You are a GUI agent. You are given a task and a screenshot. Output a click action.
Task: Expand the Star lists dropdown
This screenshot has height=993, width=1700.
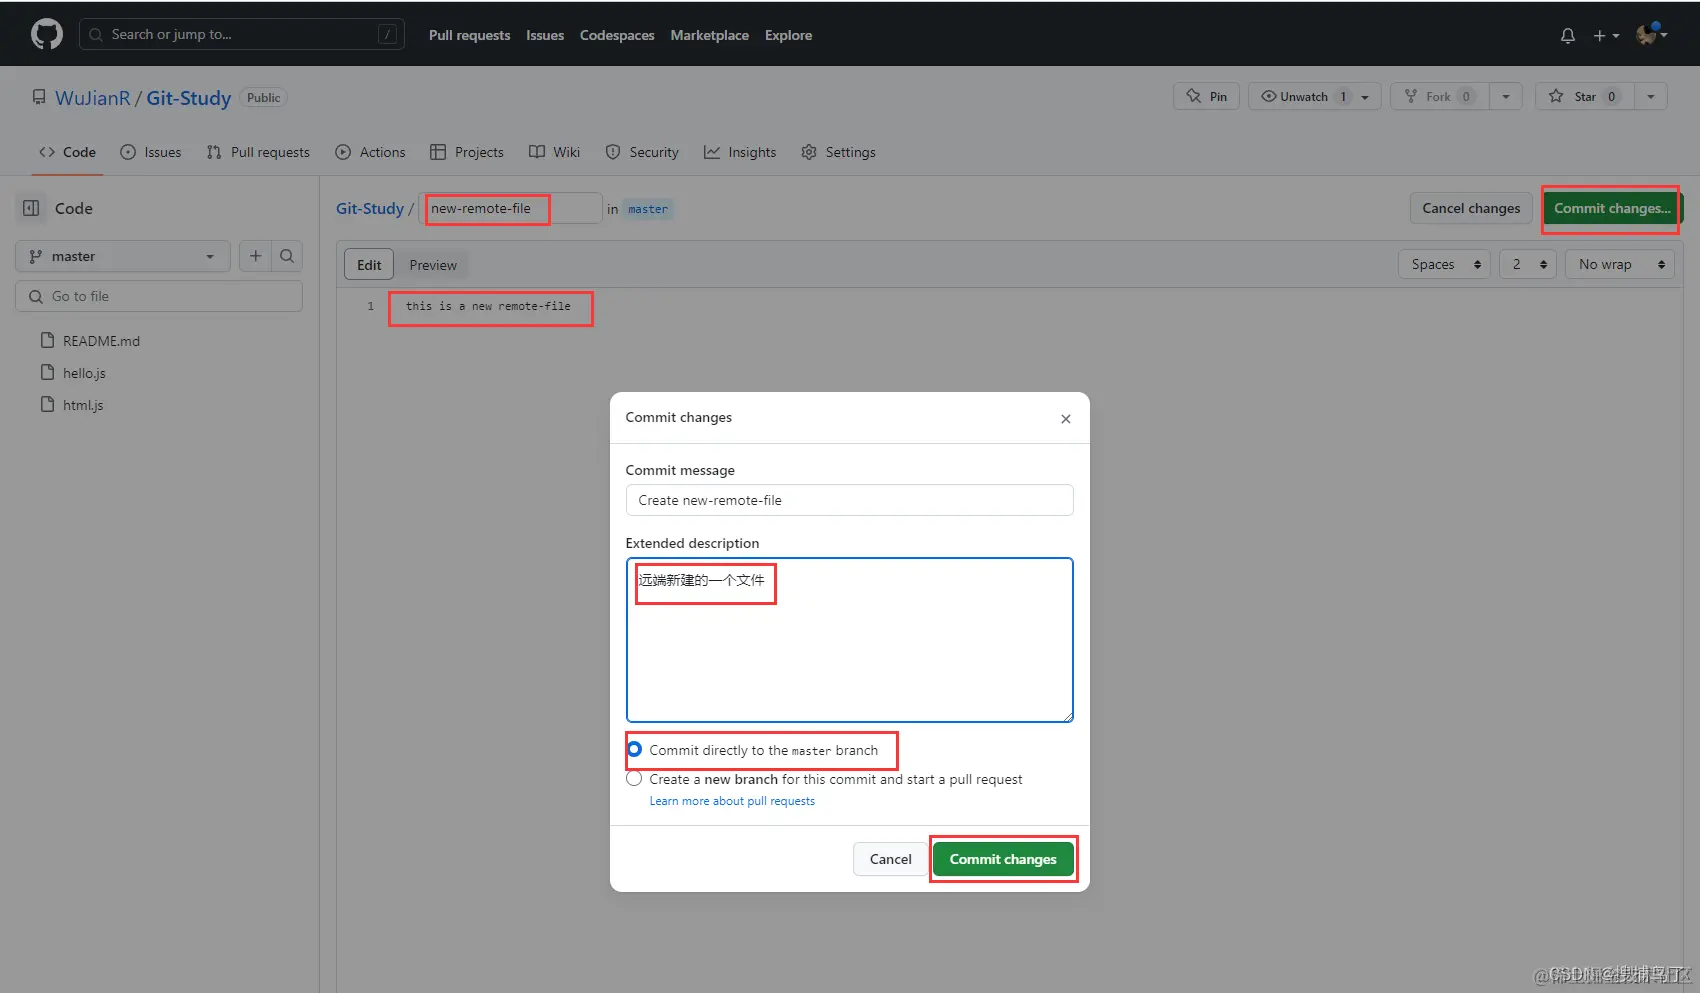1651,97
